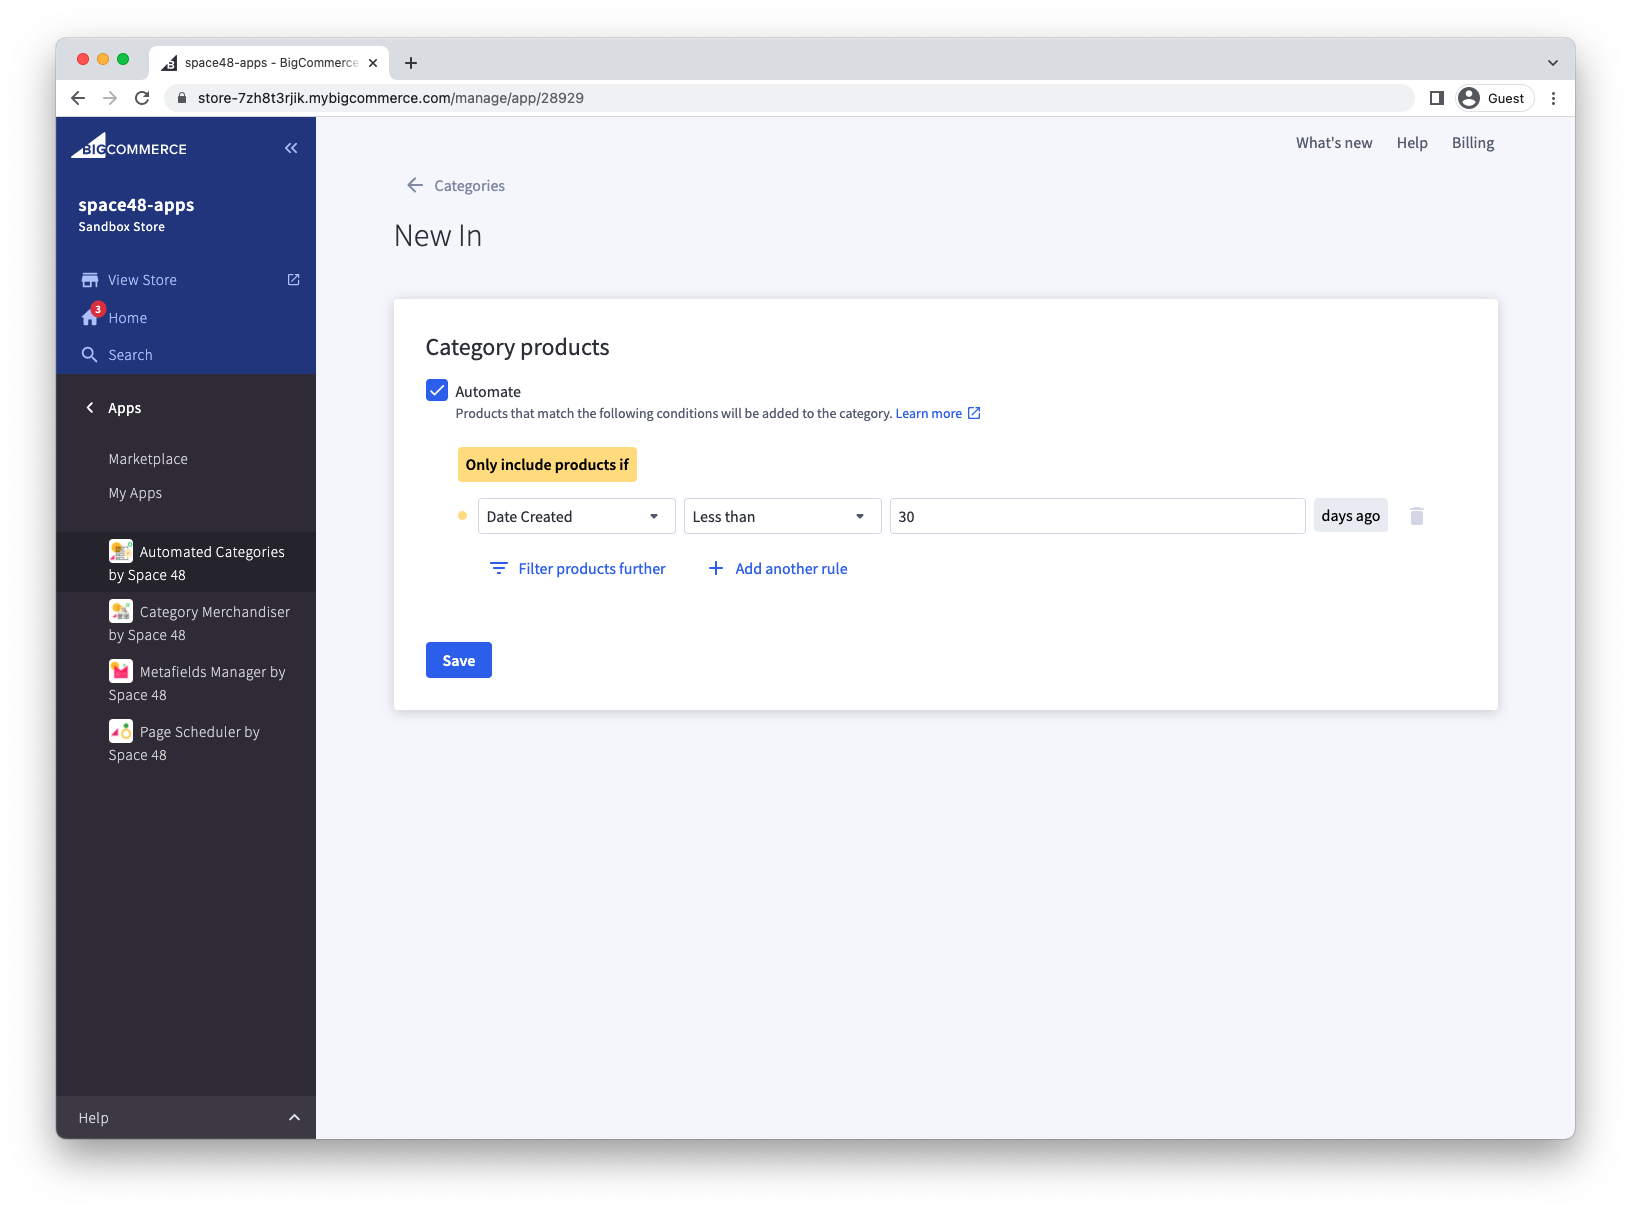Uncheck the Automate checkbox
The width and height of the screenshot is (1631, 1213).
tap(437, 390)
